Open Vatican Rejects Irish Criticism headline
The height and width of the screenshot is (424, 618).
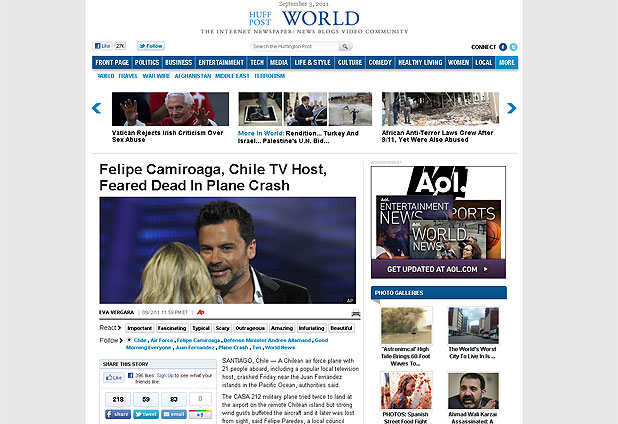[168, 136]
